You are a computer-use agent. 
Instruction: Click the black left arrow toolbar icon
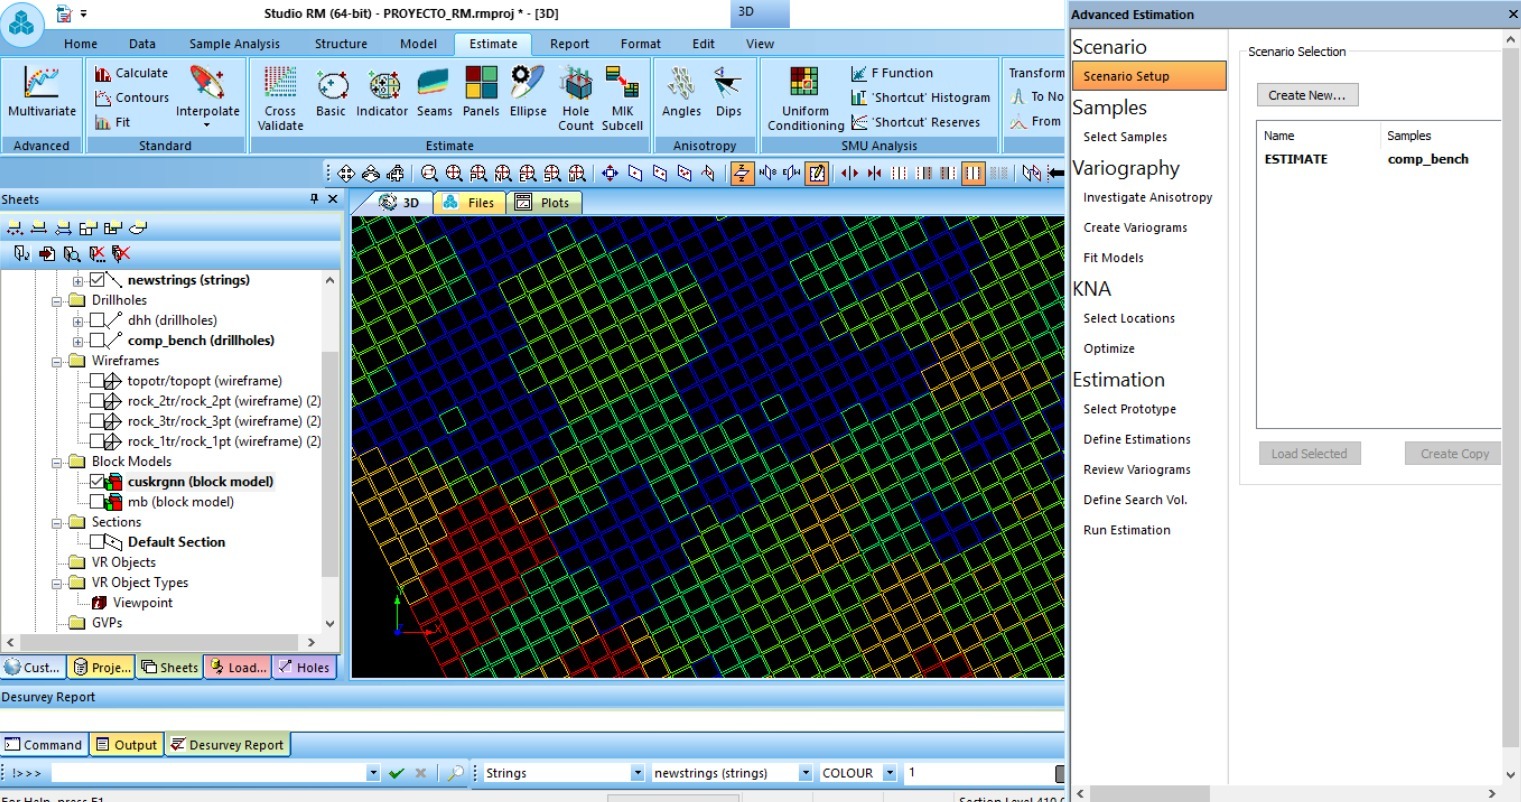click(1056, 173)
